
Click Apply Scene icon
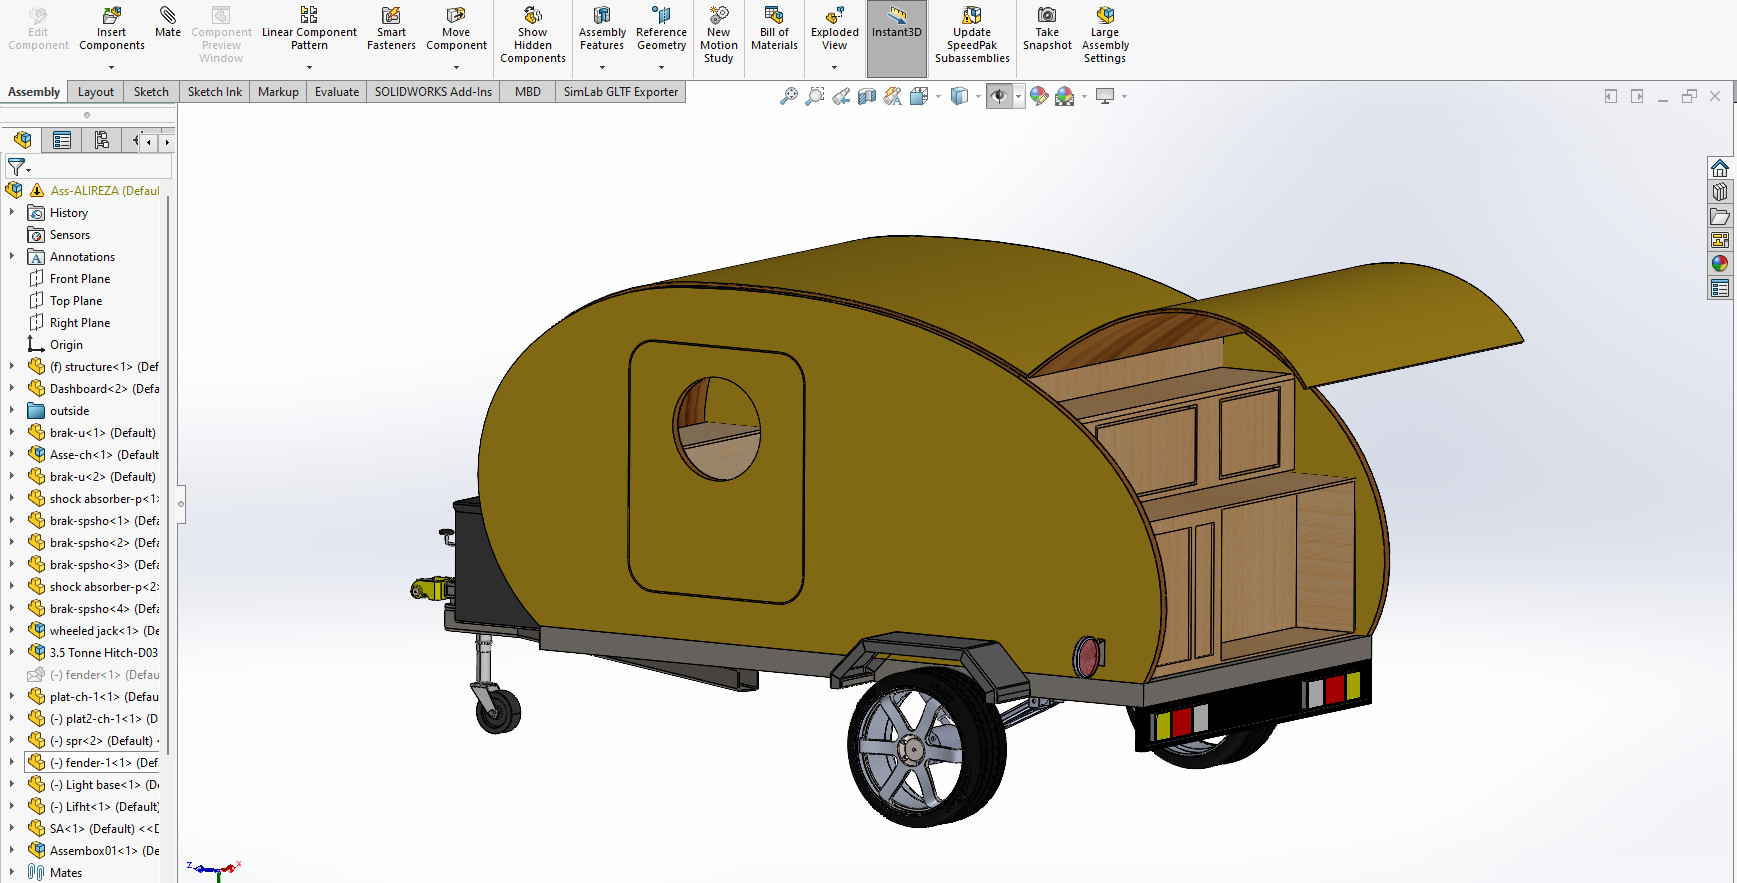click(1065, 96)
